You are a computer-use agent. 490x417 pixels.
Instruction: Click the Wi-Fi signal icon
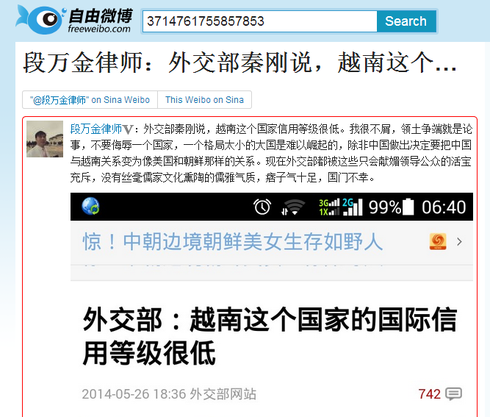pyautogui.click(x=292, y=207)
